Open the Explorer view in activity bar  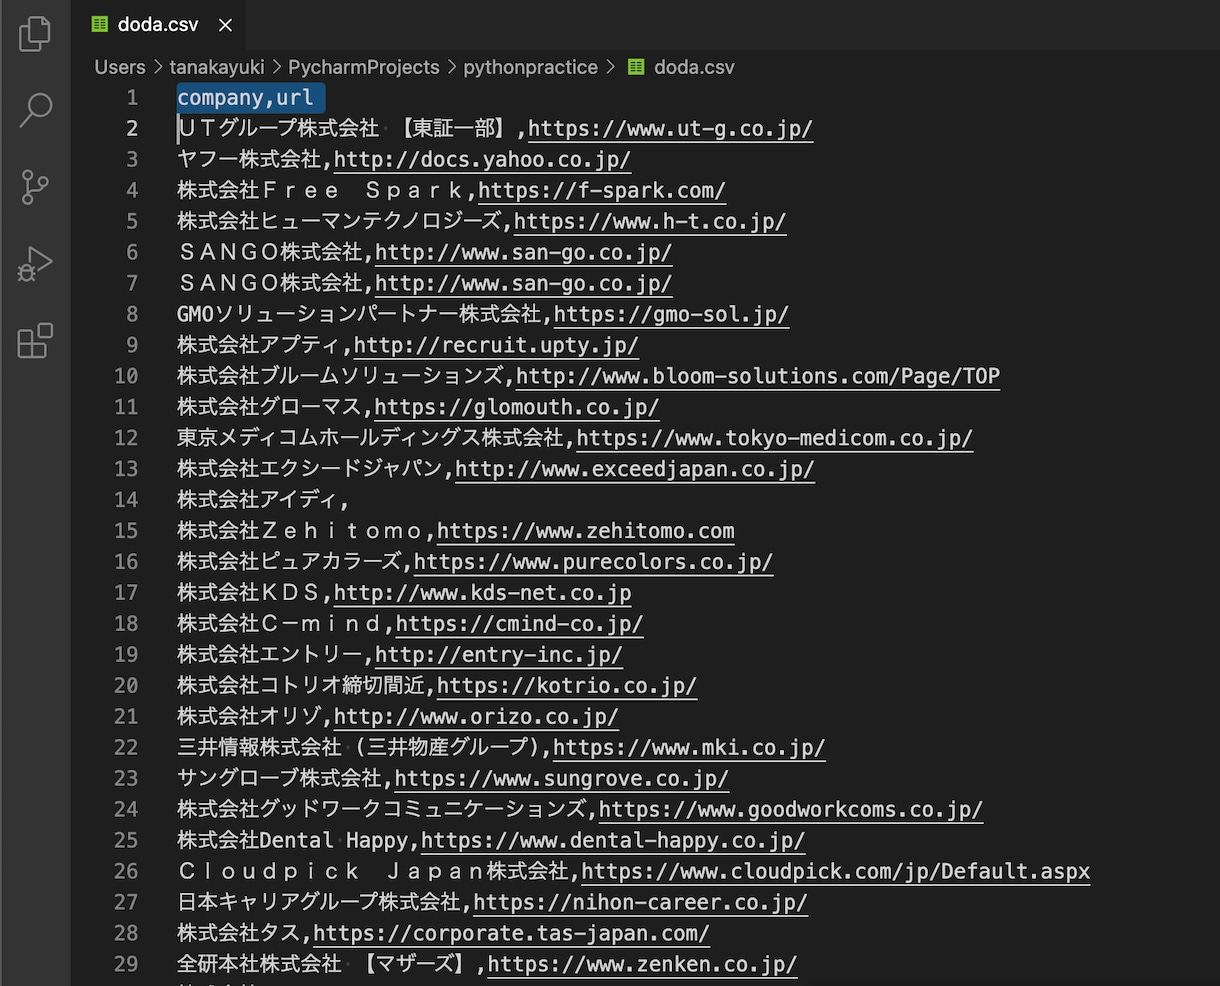tap(35, 33)
